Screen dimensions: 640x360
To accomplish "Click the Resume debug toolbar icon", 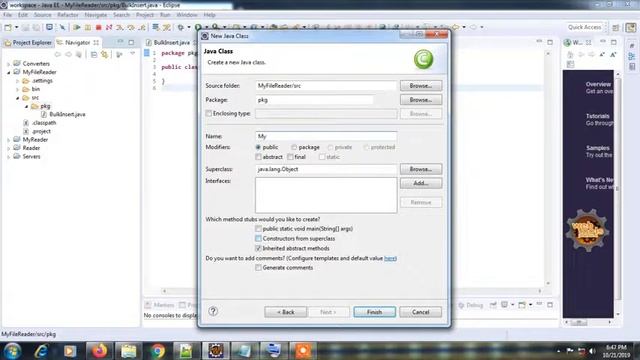I will click(76, 27).
